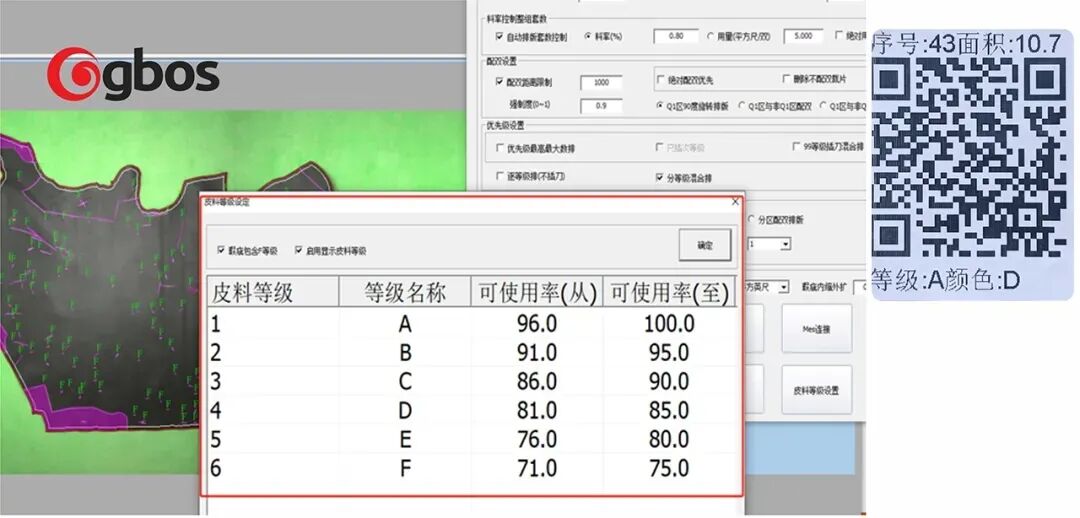The width and height of the screenshot is (1080, 518).
Task: Select grade name cell A
Action: 405,324
